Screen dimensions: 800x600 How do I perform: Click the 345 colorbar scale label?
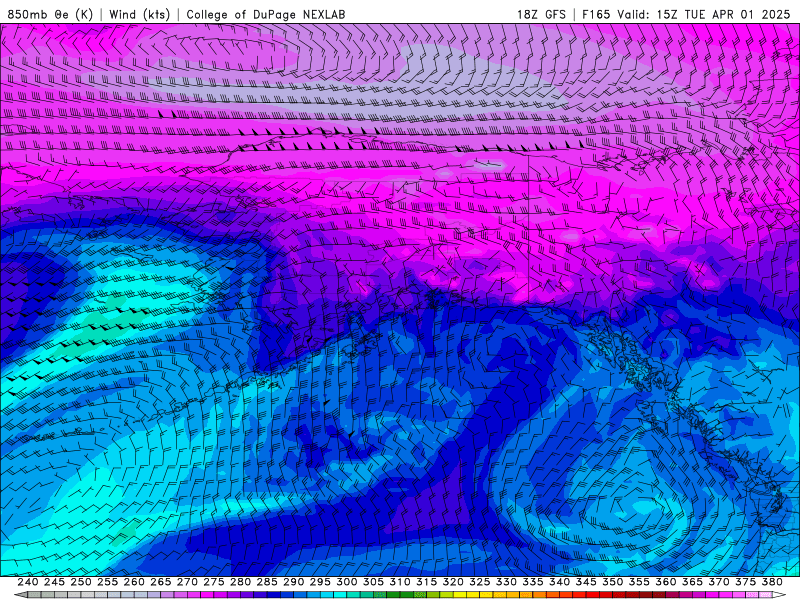click(586, 582)
